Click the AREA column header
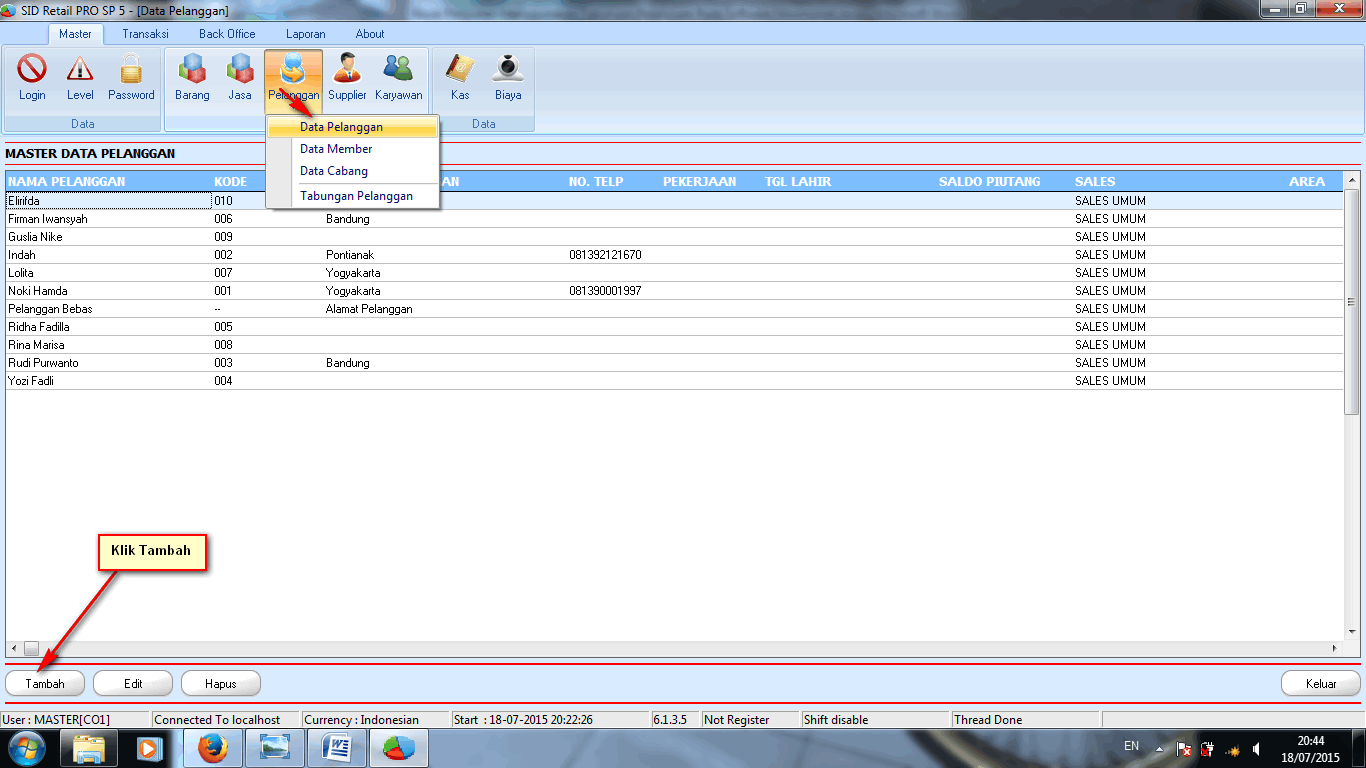This screenshot has width=1366, height=768. tap(1307, 182)
